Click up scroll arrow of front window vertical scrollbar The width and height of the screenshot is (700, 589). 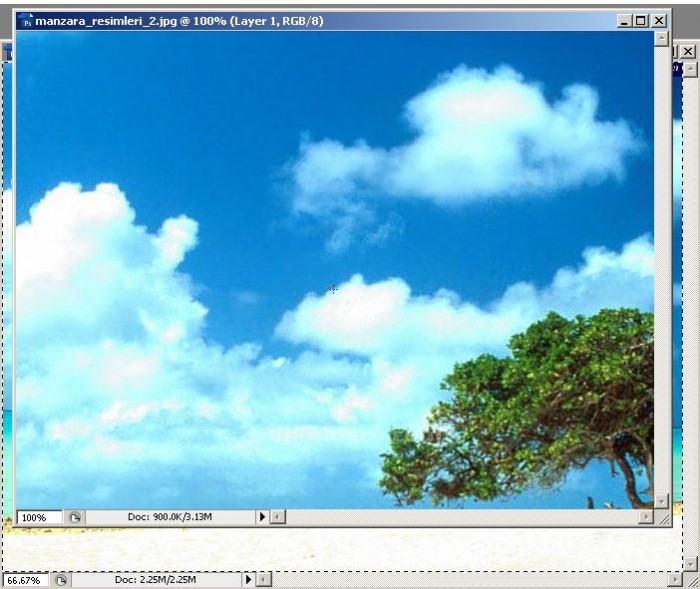[x=661, y=38]
